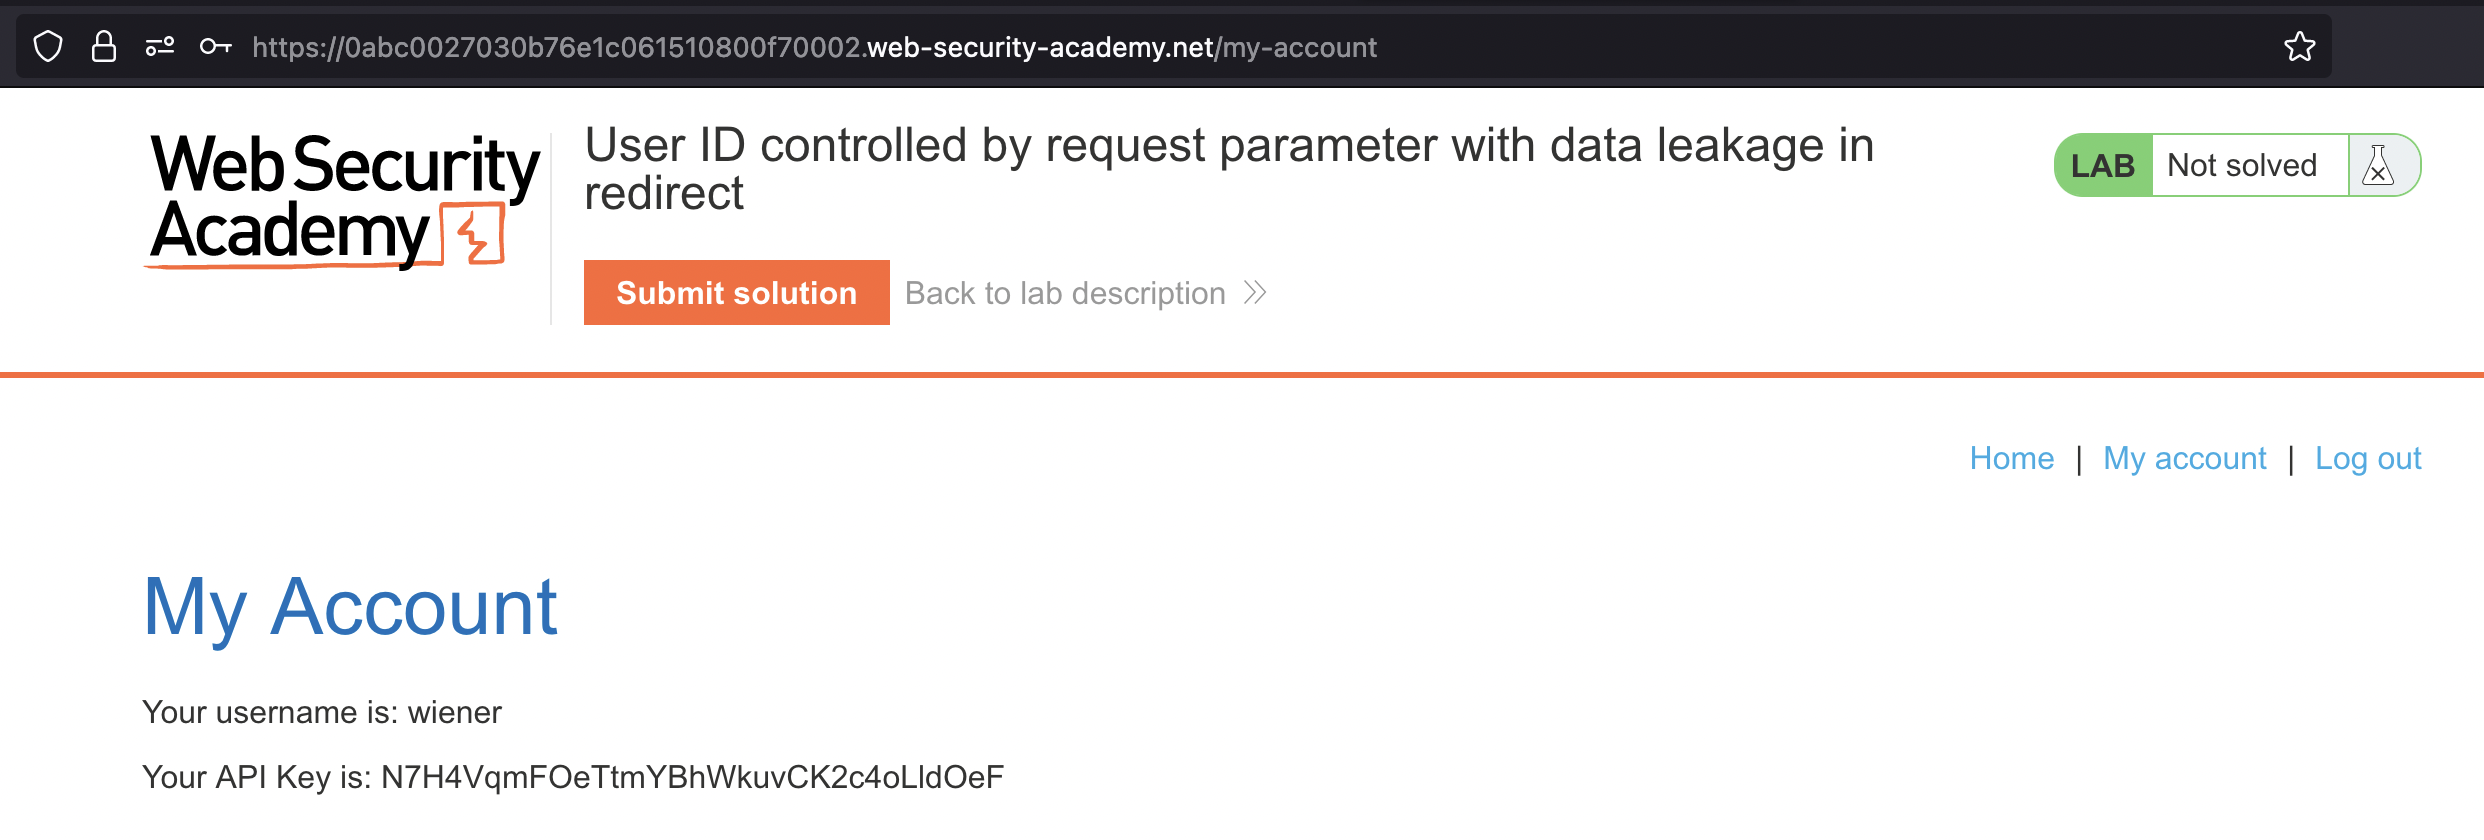
Task: Click the site security padlock icon
Action: pos(104,47)
